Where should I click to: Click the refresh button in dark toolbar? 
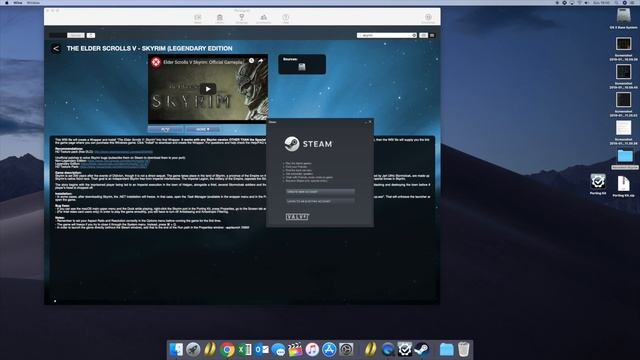[x=91, y=36]
